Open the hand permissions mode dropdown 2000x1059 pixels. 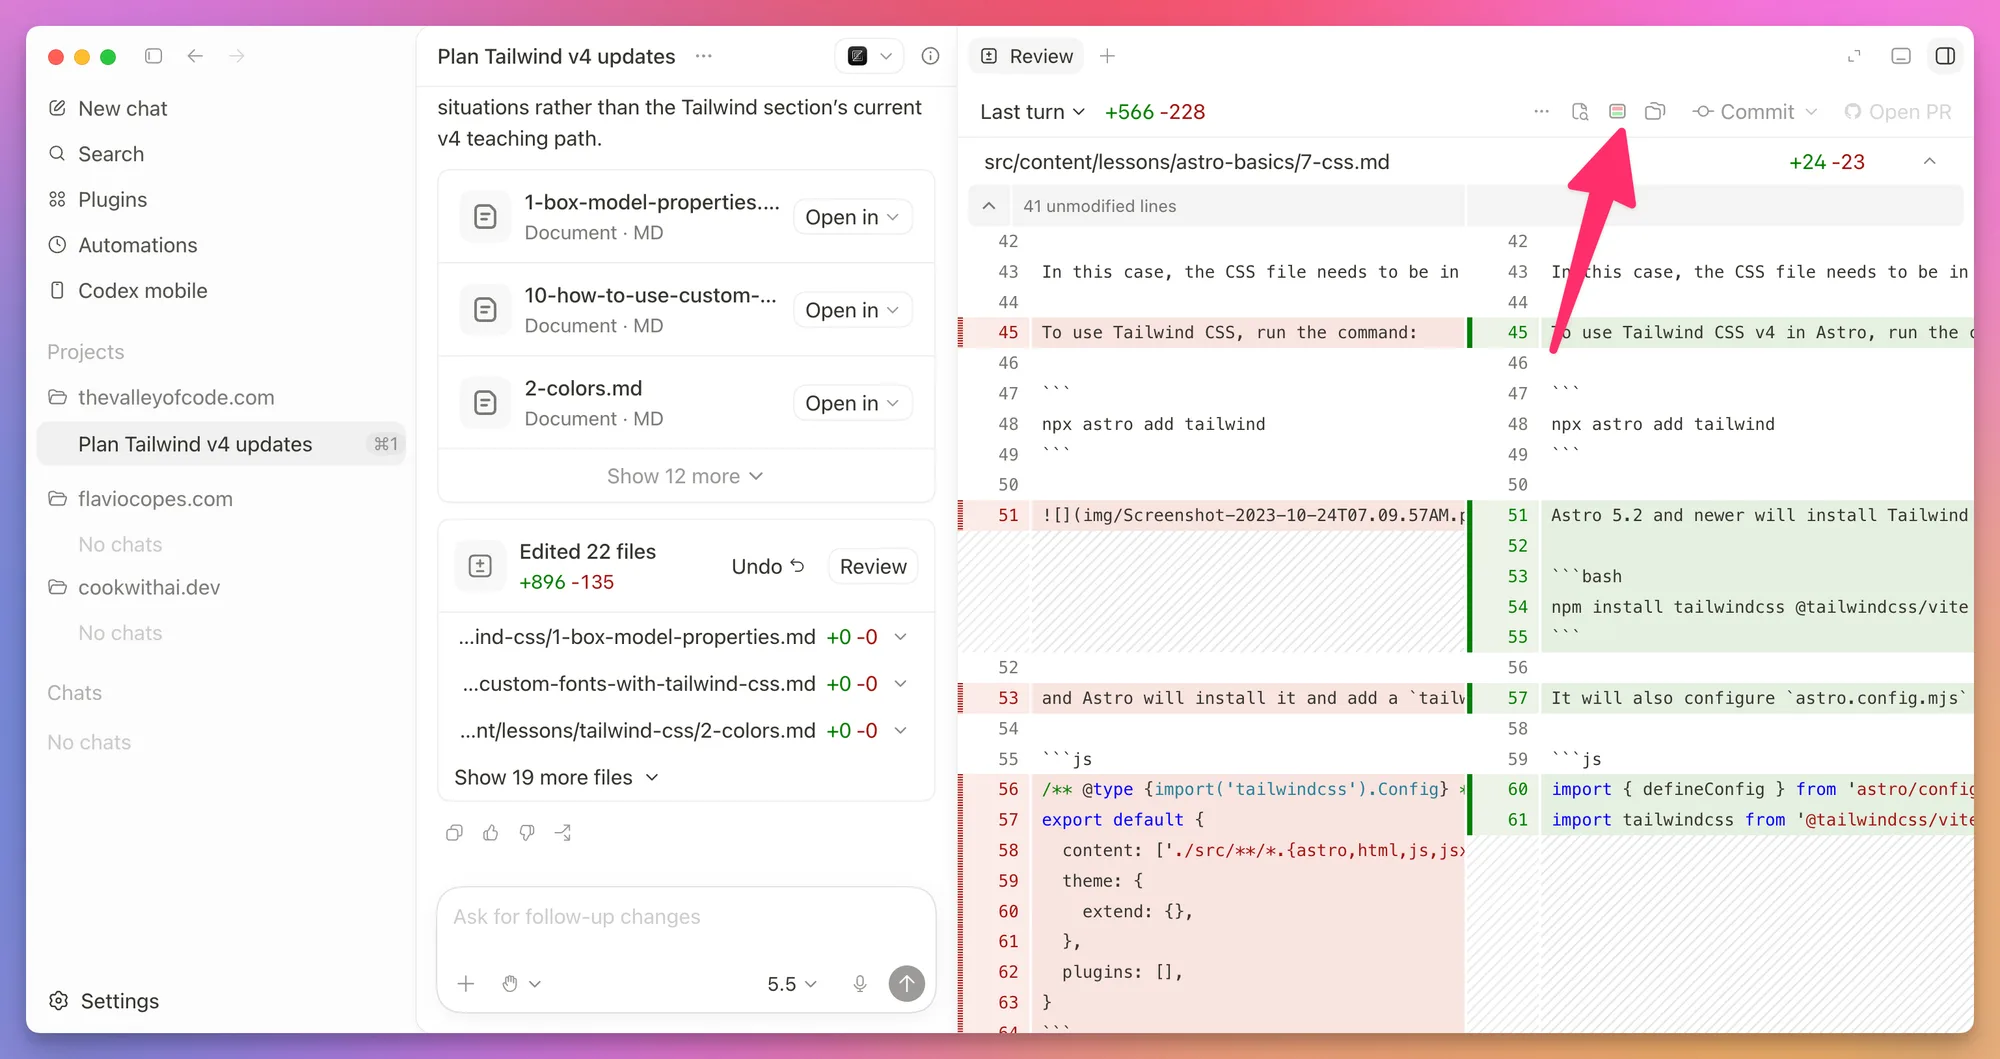point(521,984)
